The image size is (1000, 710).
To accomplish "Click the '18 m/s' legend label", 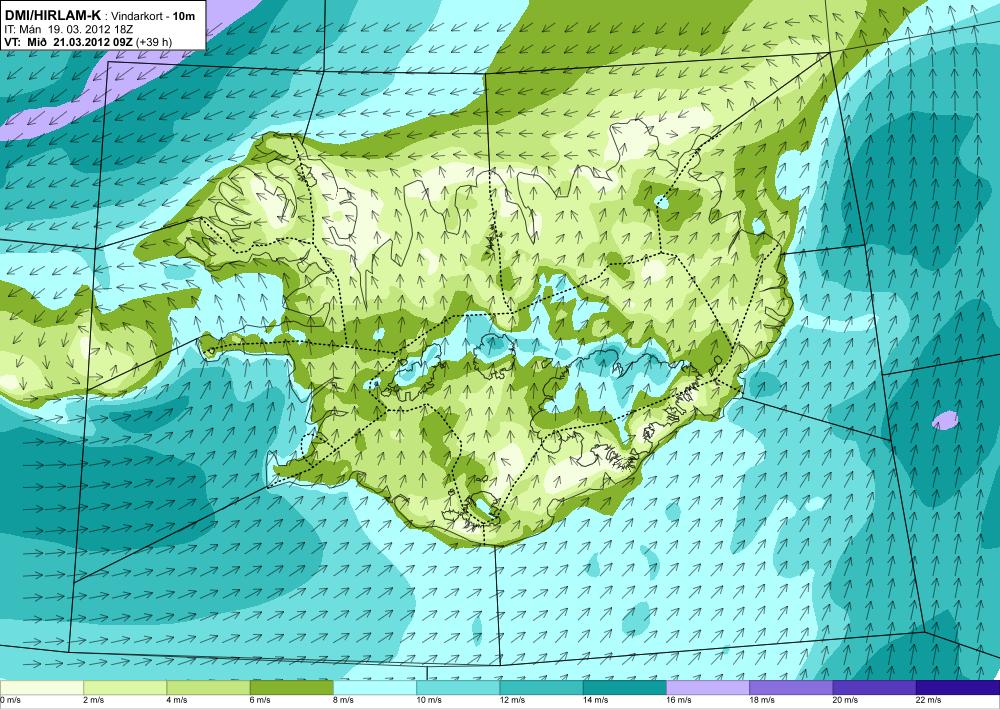I will pos(762,700).
